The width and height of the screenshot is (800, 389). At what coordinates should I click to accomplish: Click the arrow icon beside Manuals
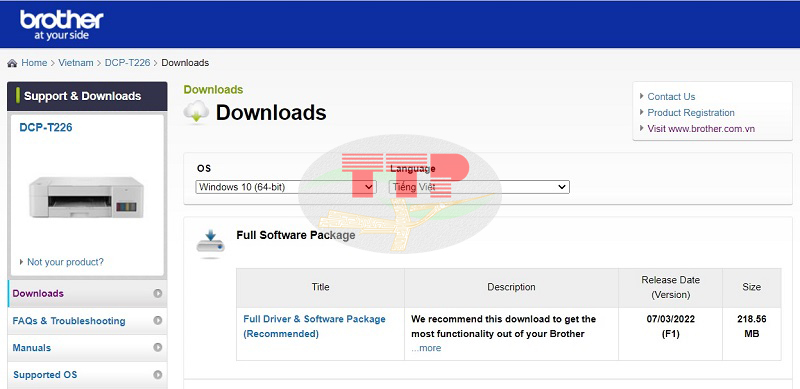click(158, 348)
